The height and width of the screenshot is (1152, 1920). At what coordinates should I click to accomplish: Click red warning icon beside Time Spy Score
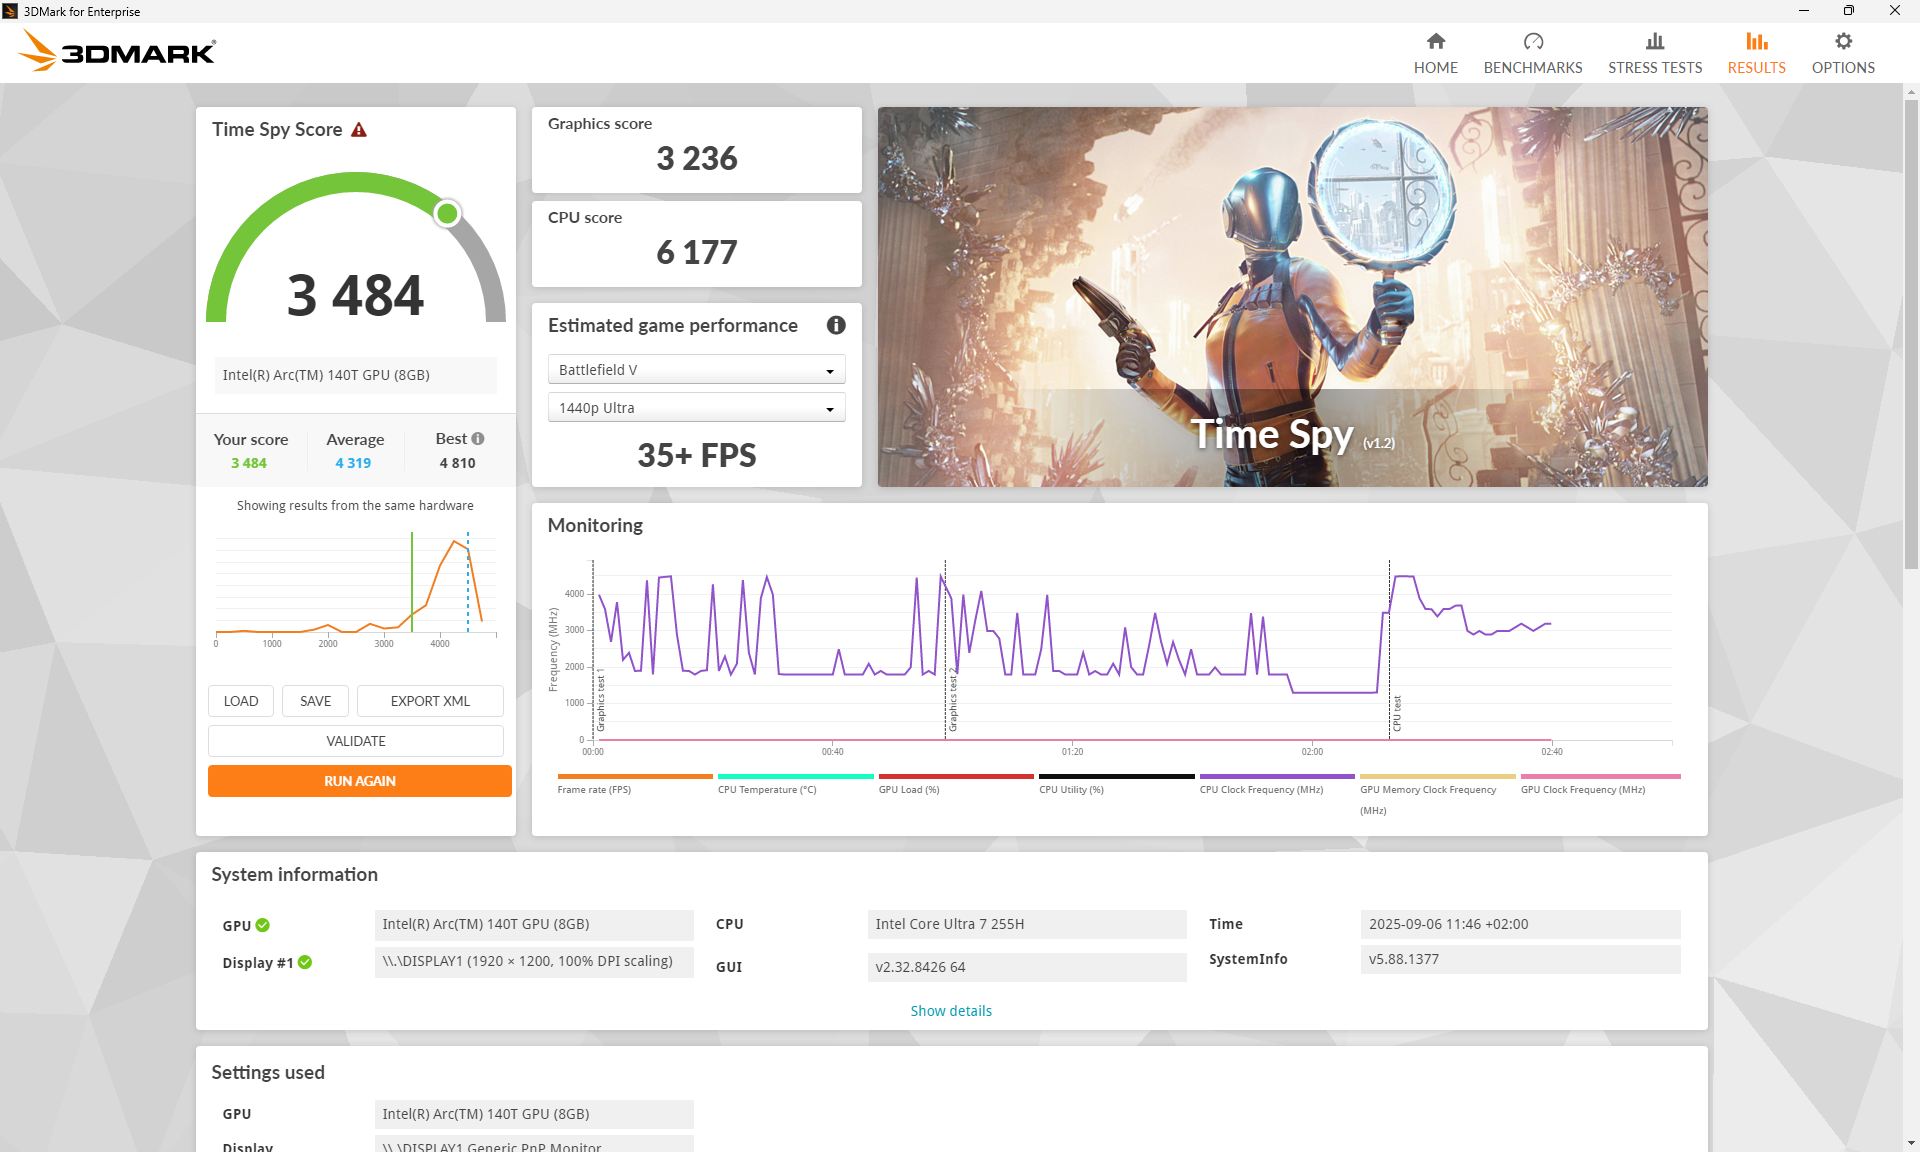coord(359,130)
